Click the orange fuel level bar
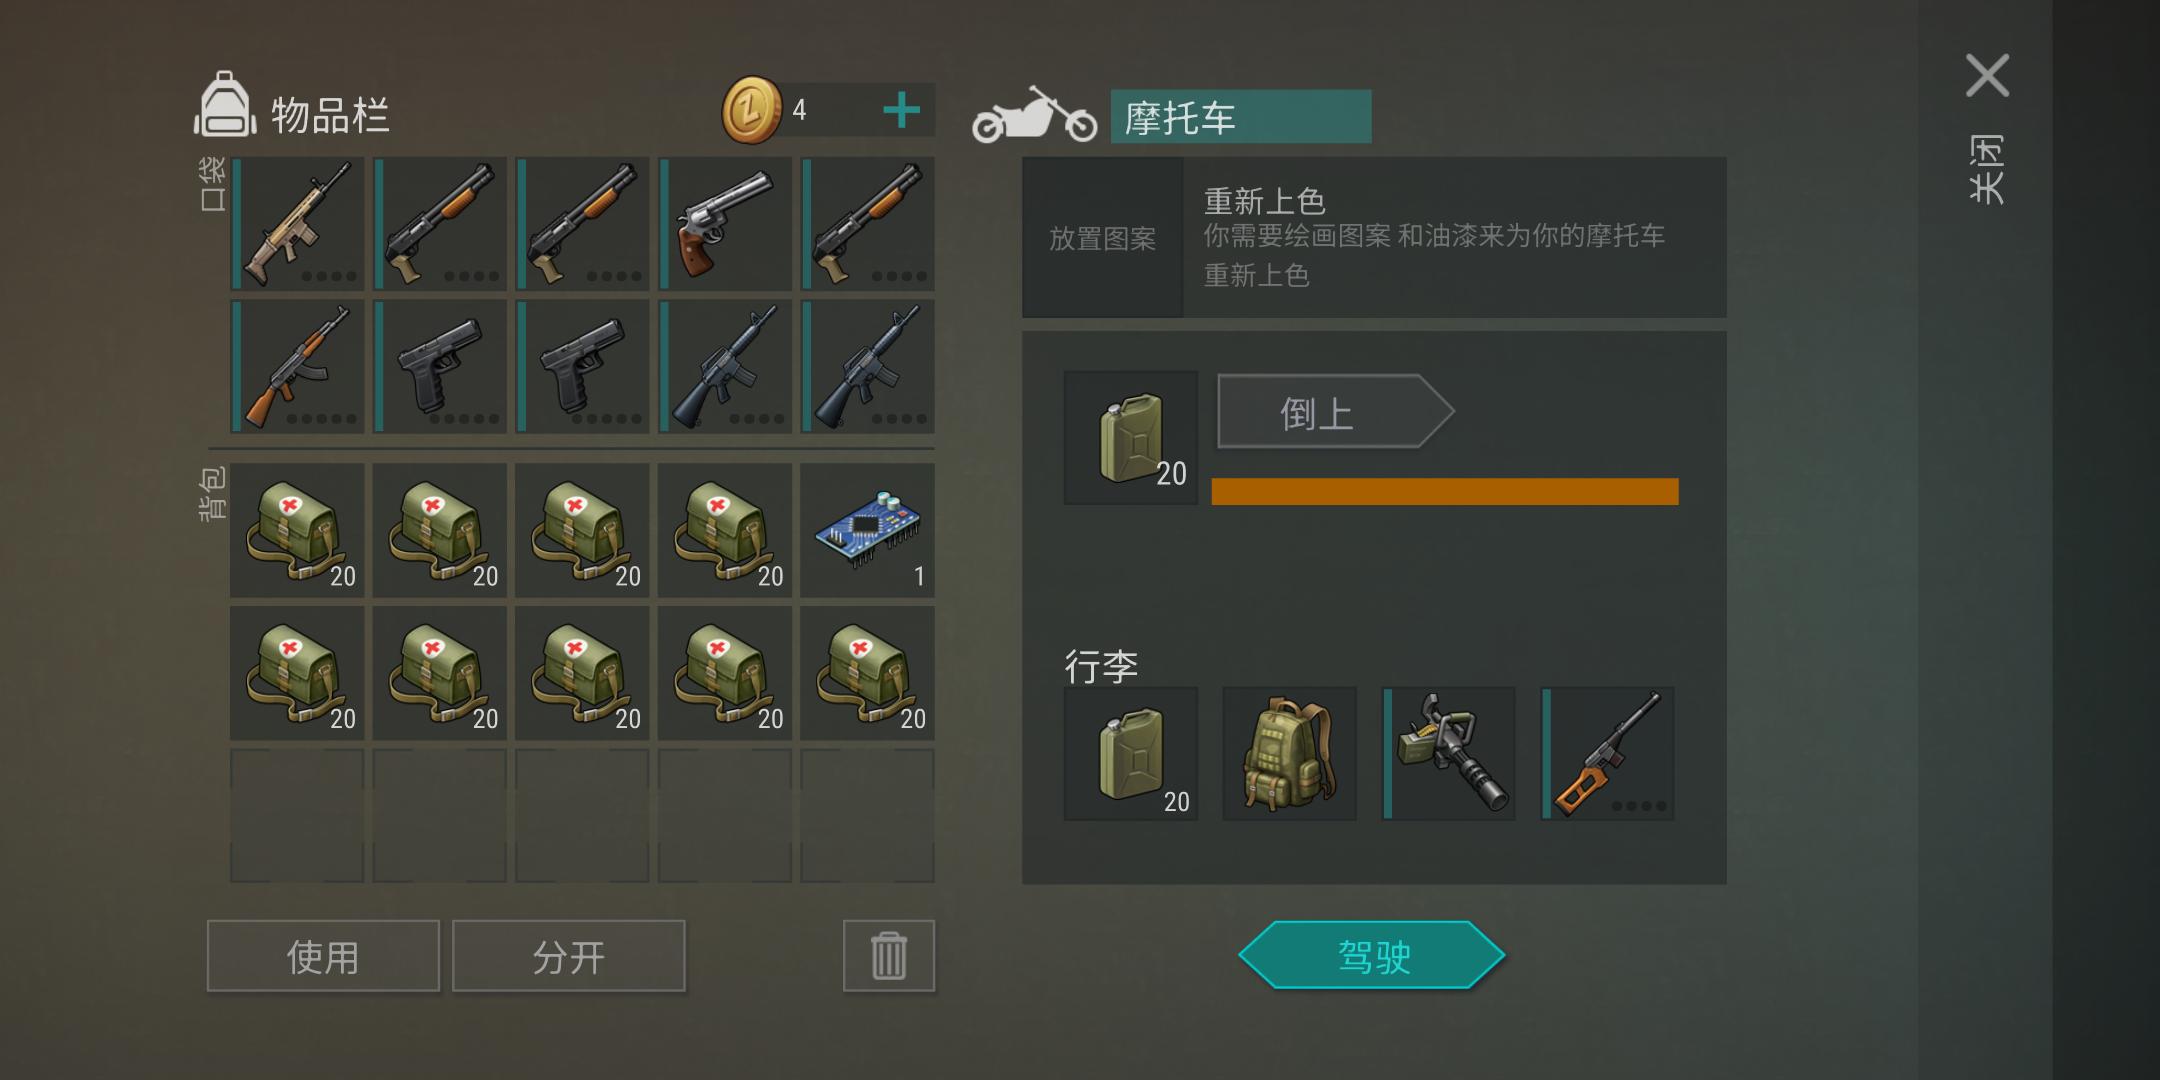Image resolution: width=2160 pixels, height=1080 pixels. click(1445, 491)
